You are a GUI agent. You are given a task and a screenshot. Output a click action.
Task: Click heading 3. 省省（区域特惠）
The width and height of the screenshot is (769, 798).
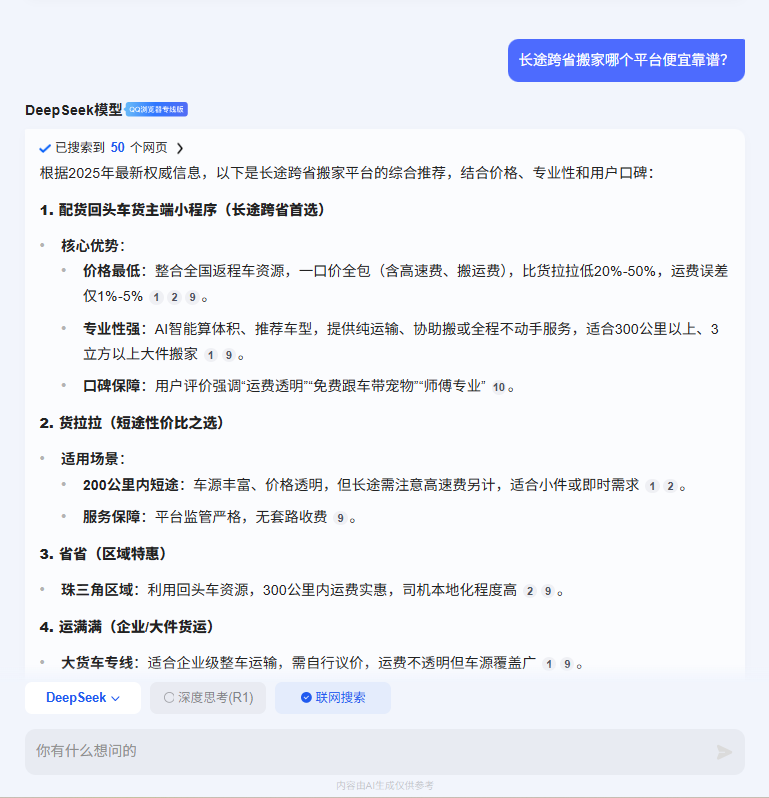103,554
